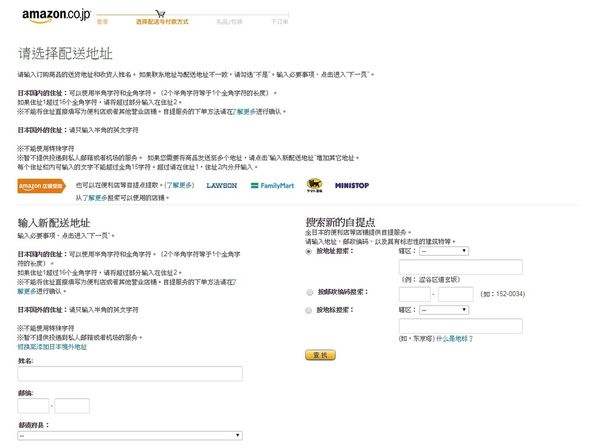
Task: Click the 选择配送与付款方式 progress step
Action: [162, 20]
